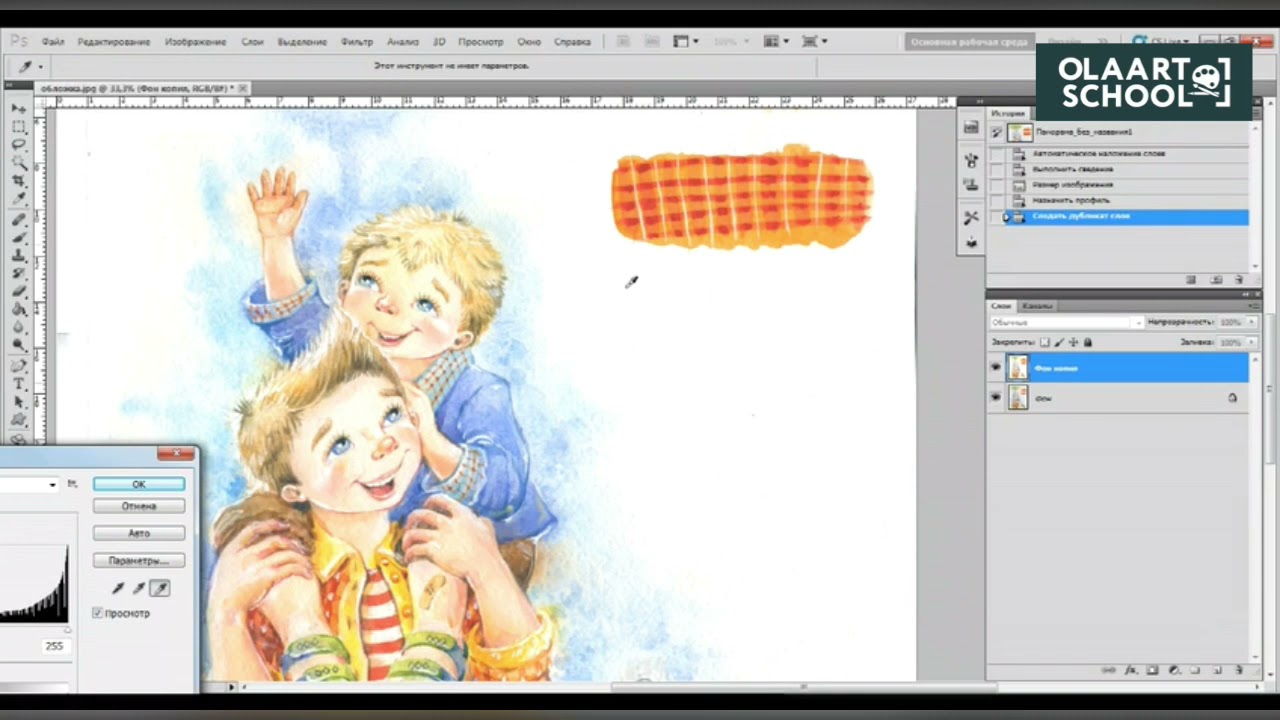Viewport: 1280px width, 720px height.
Task: Toggle lock position in Layers panel
Action: click(x=1073, y=342)
